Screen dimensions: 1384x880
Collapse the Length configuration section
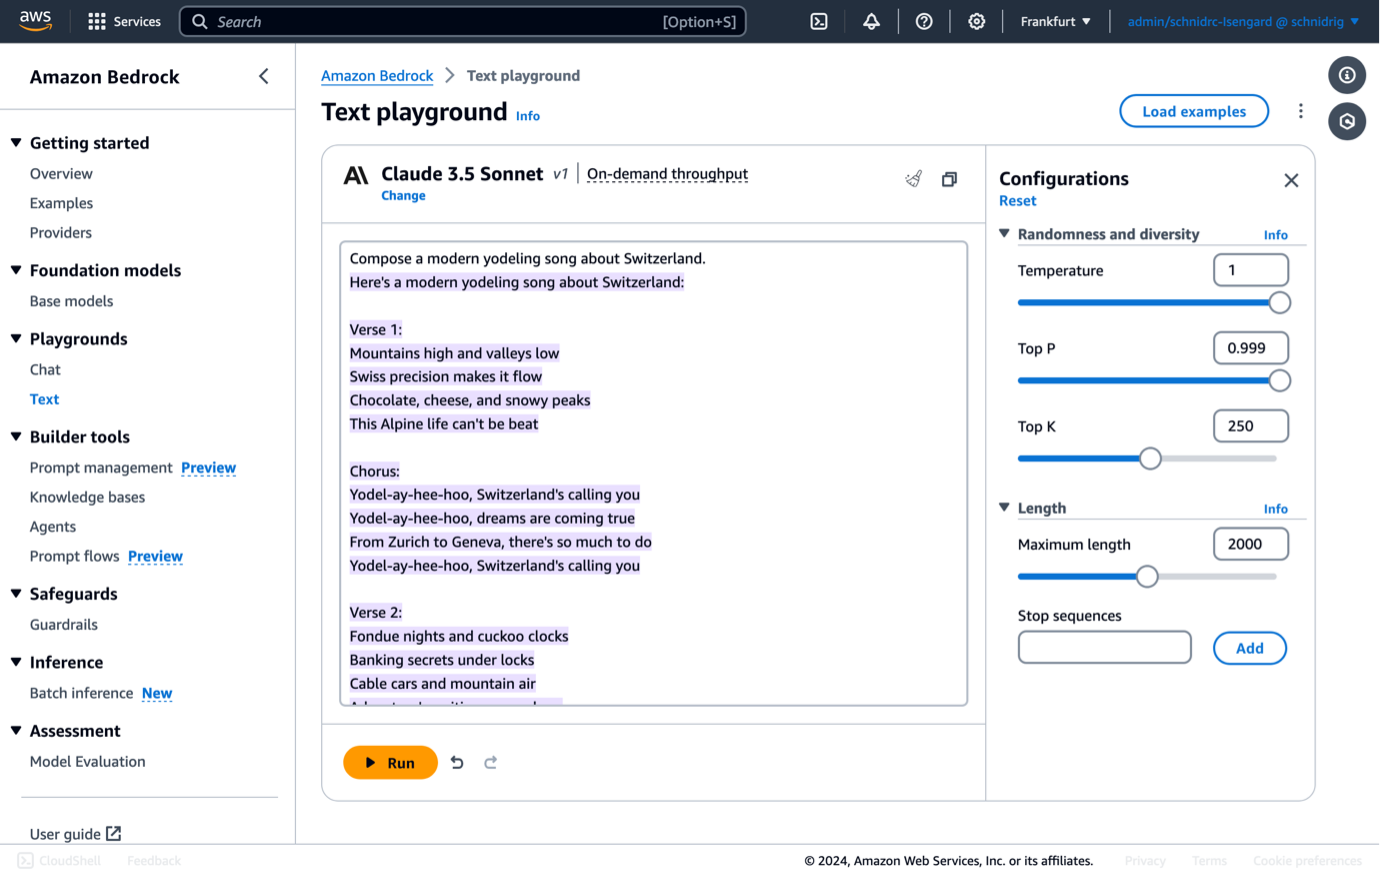pos(1004,507)
